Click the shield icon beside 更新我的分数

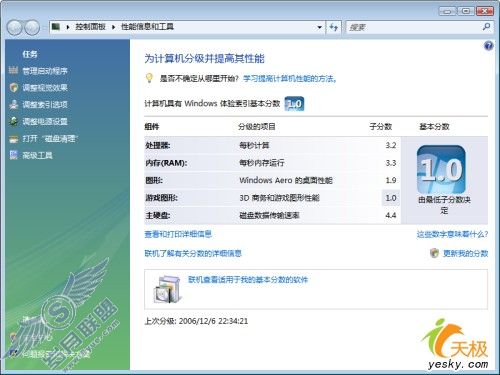[x=434, y=253]
